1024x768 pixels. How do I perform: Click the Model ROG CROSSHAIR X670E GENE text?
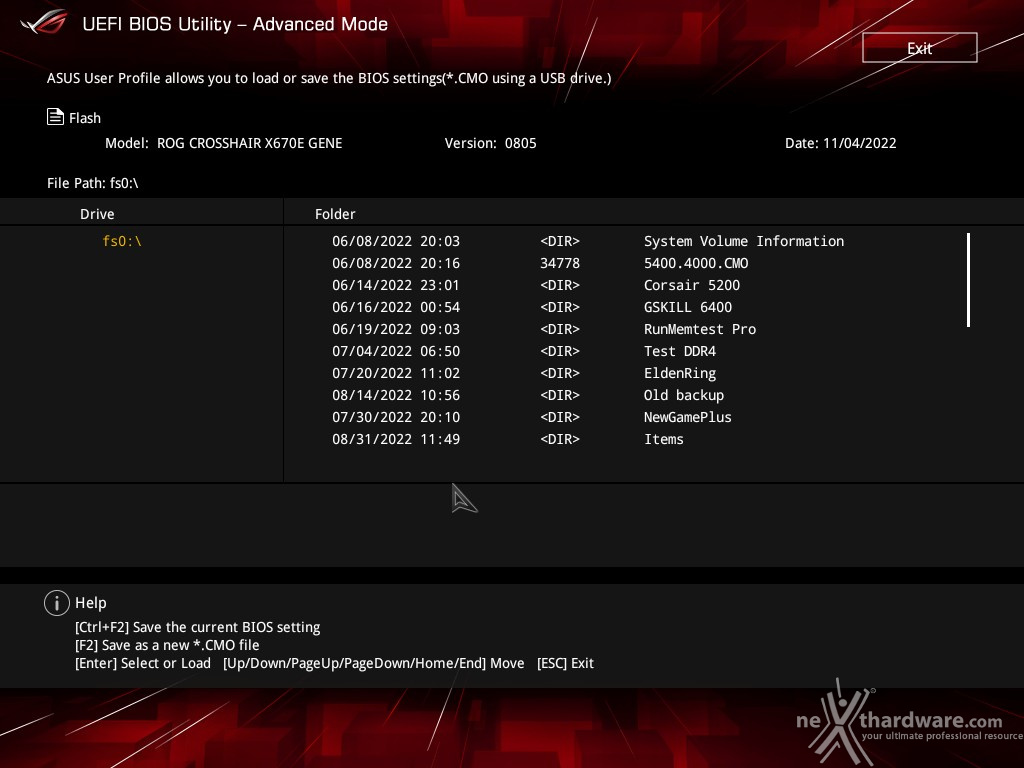pos(223,143)
